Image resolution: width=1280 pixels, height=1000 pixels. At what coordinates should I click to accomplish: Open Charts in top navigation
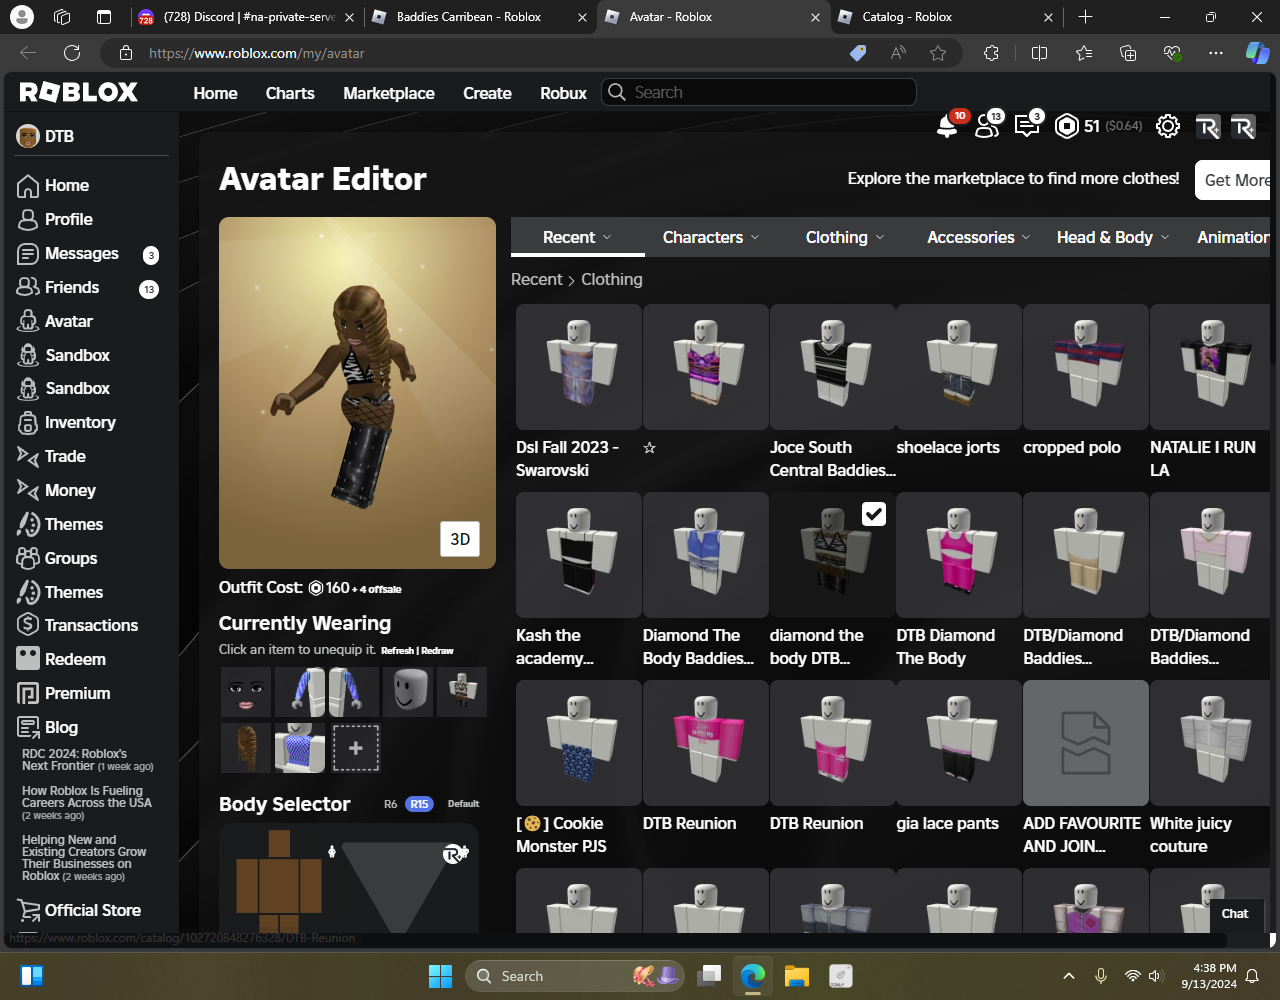tap(290, 93)
